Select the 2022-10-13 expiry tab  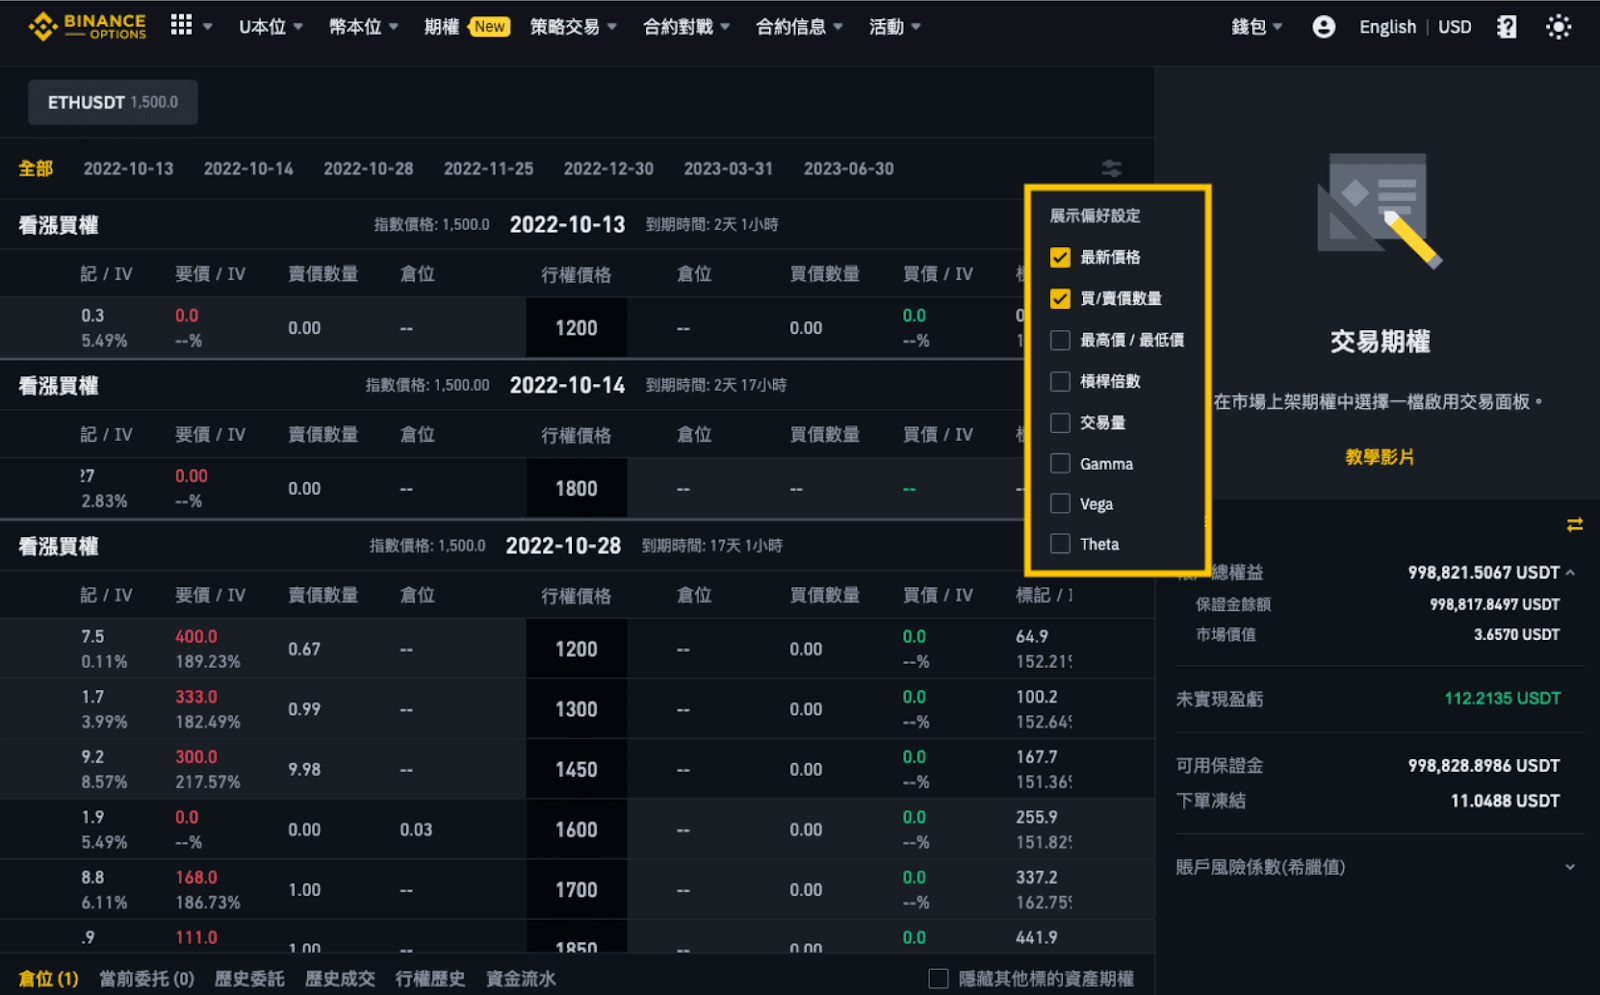[128, 168]
